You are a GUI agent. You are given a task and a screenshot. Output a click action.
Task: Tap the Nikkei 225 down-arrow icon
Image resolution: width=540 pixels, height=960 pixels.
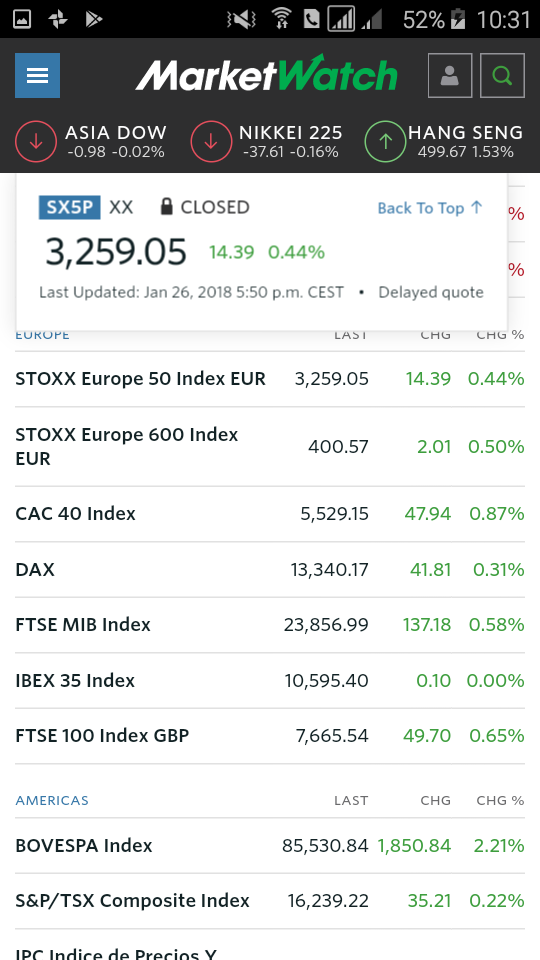click(211, 141)
